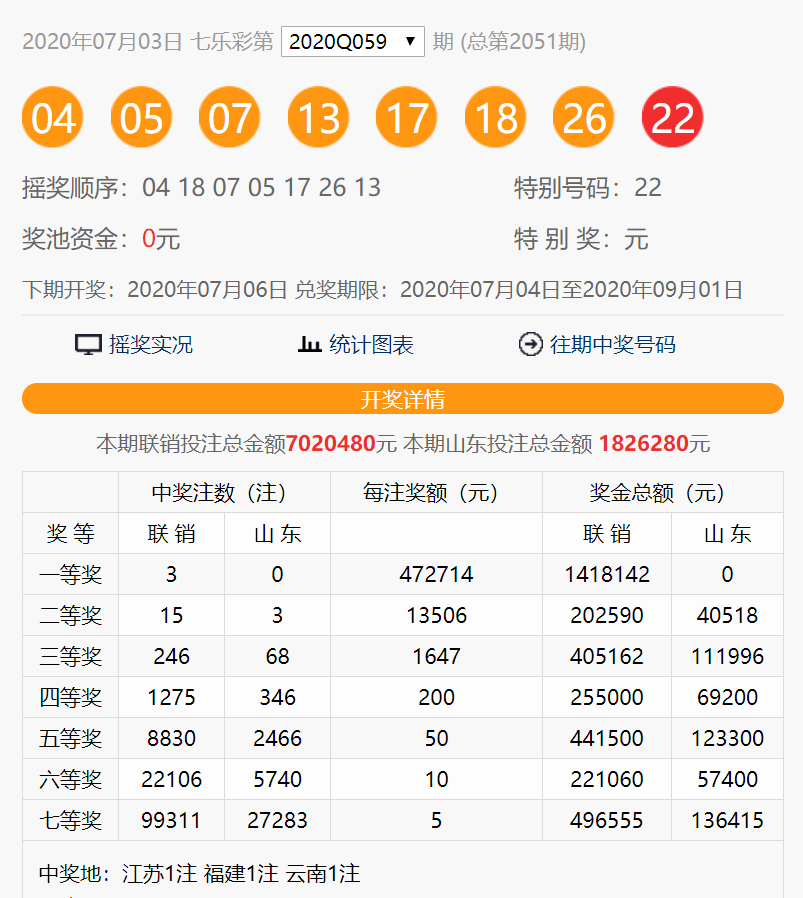Click the draw order text 04 18 07 05 17 26 13
The height and width of the screenshot is (898, 803).
click(262, 188)
